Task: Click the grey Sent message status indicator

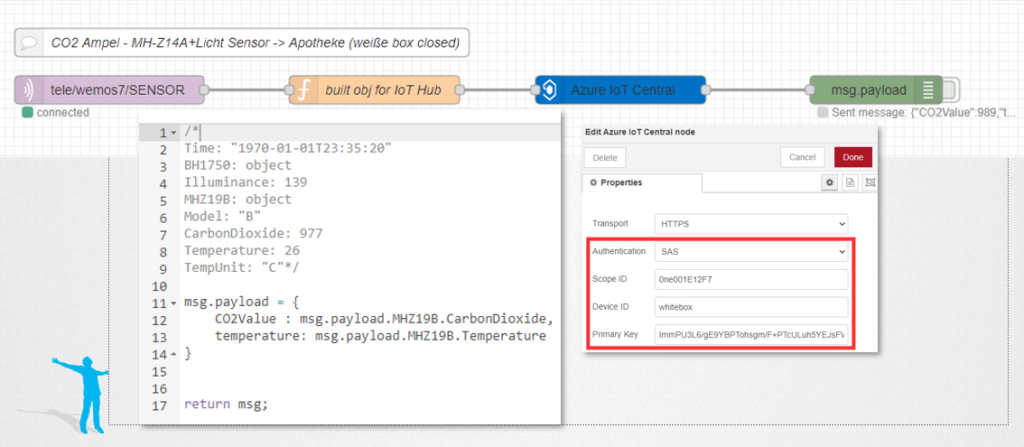Action: [x=823, y=112]
